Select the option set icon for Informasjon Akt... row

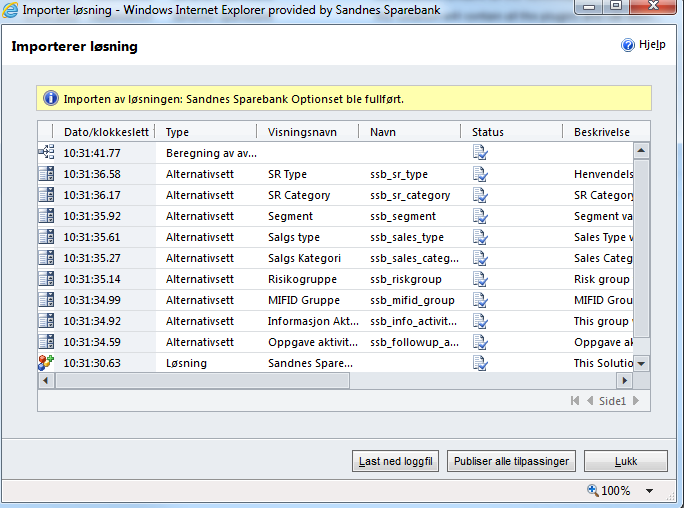46,320
